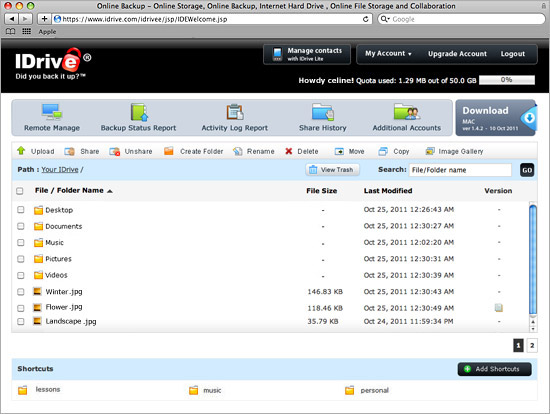Click the Google search field
This screenshot has height=414, width=550.
point(461,19)
